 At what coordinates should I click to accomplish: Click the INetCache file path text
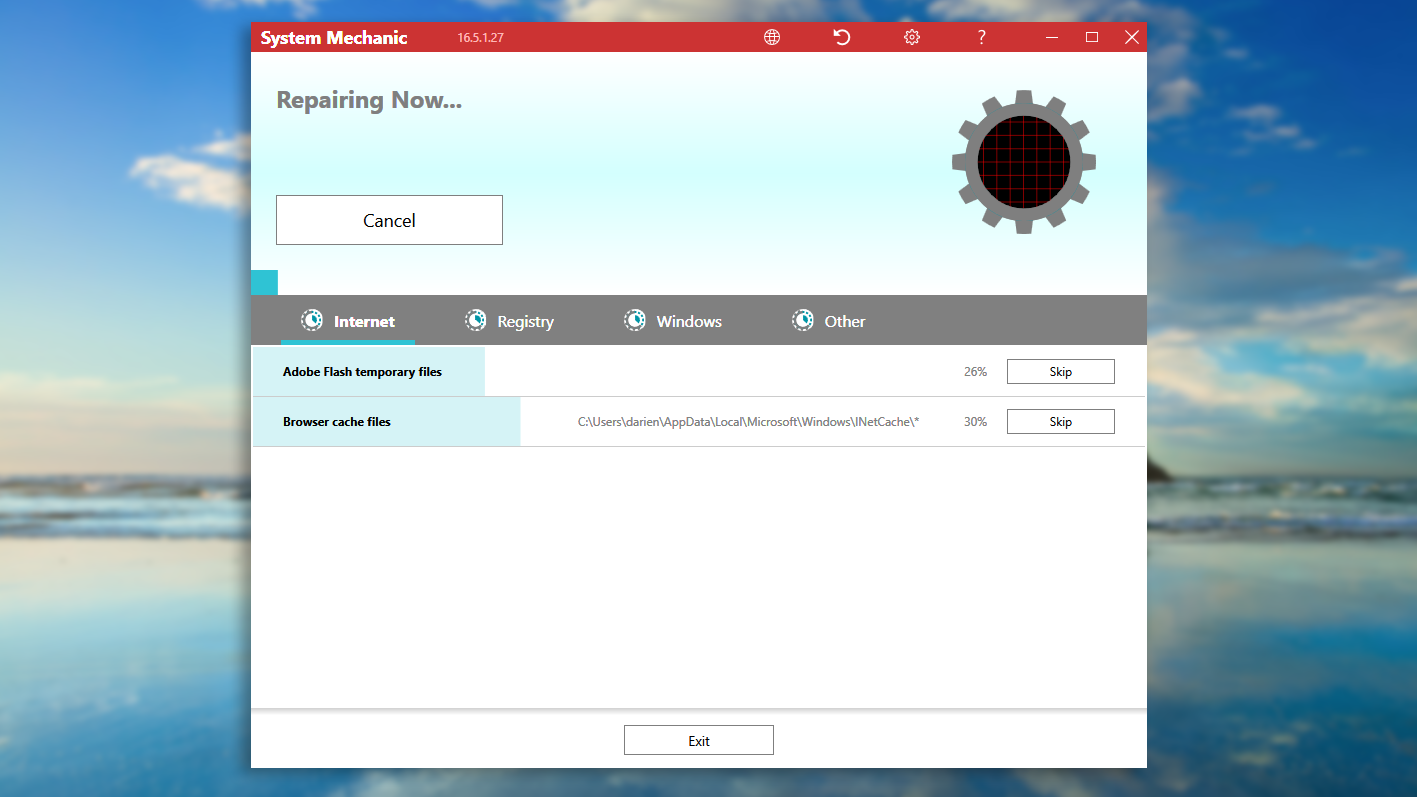(748, 422)
